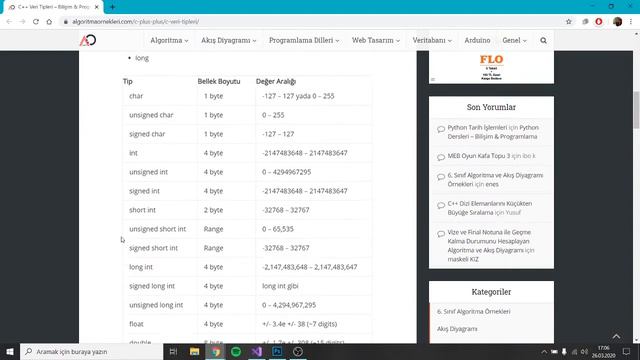Click the taskbar clock and date
Screen dimensions: 640x360
tap(604, 351)
